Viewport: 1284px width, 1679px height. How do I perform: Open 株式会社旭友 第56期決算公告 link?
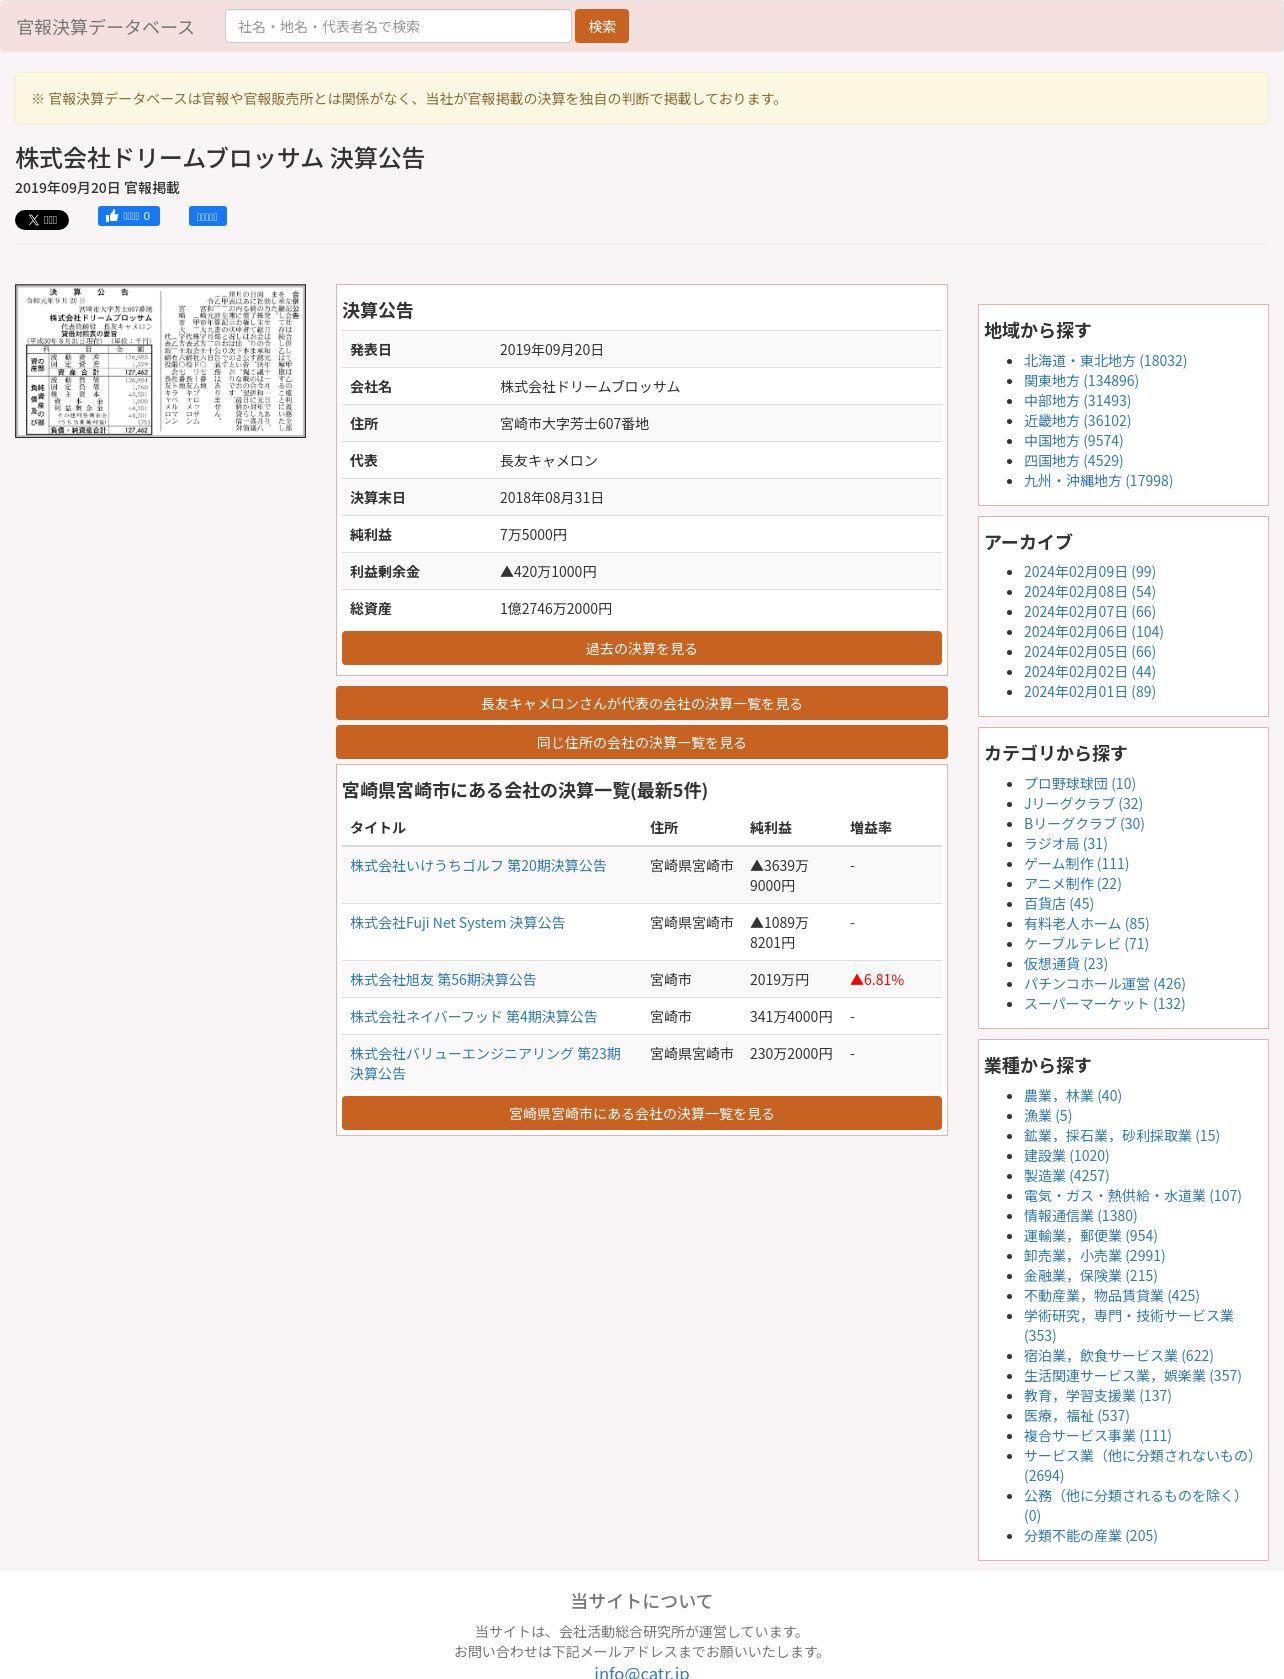point(443,980)
